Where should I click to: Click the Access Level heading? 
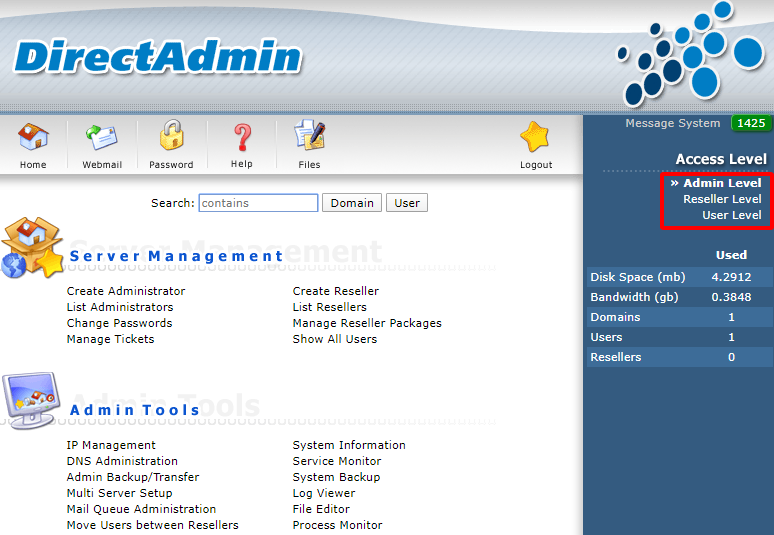[x=721, y=159]
